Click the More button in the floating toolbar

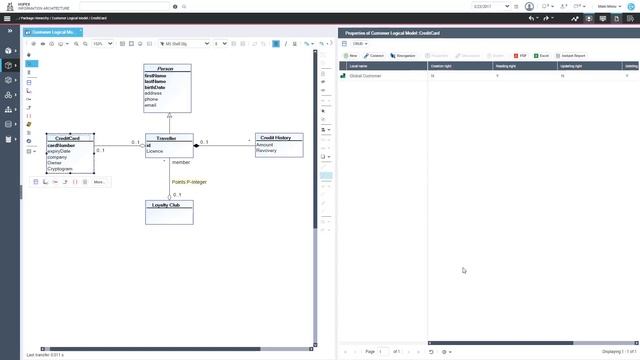99,182
